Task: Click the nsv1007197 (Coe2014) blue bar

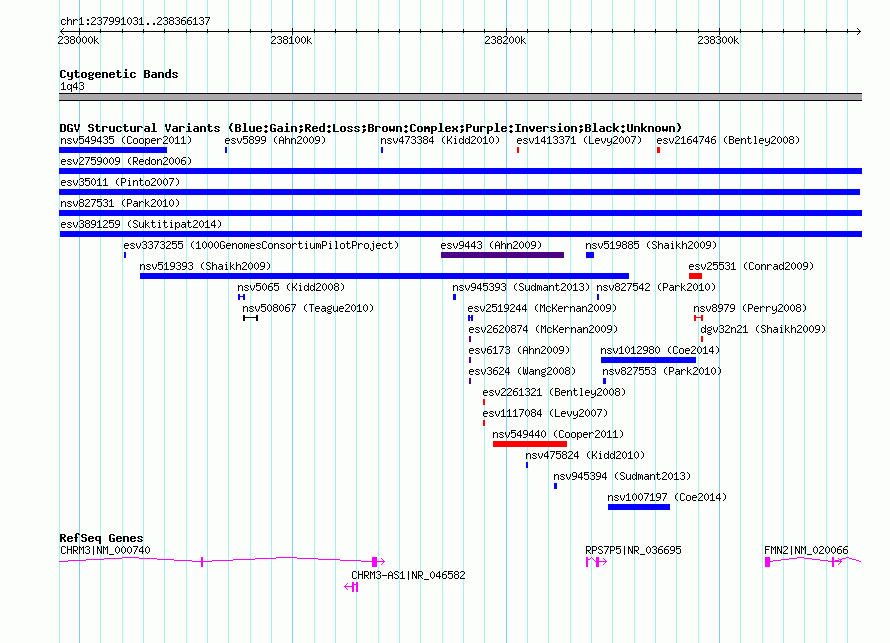Action: point(639,507)
